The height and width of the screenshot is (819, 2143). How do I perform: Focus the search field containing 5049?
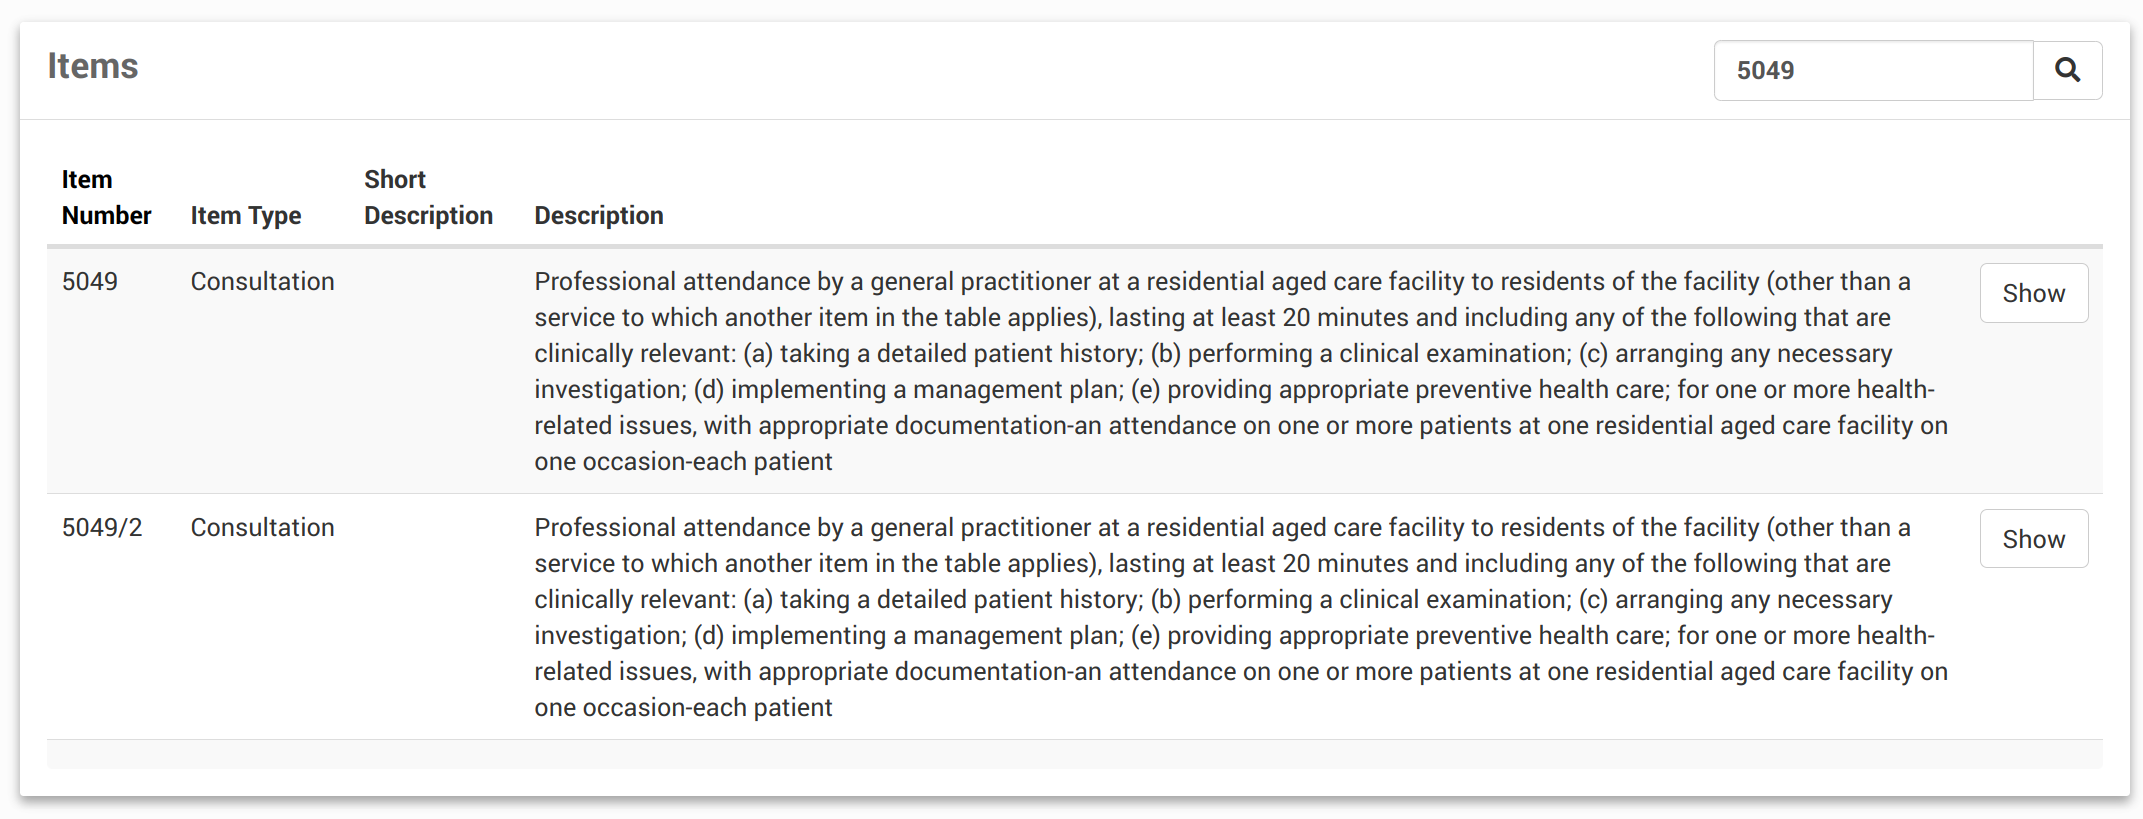[x=1874, y=70]
